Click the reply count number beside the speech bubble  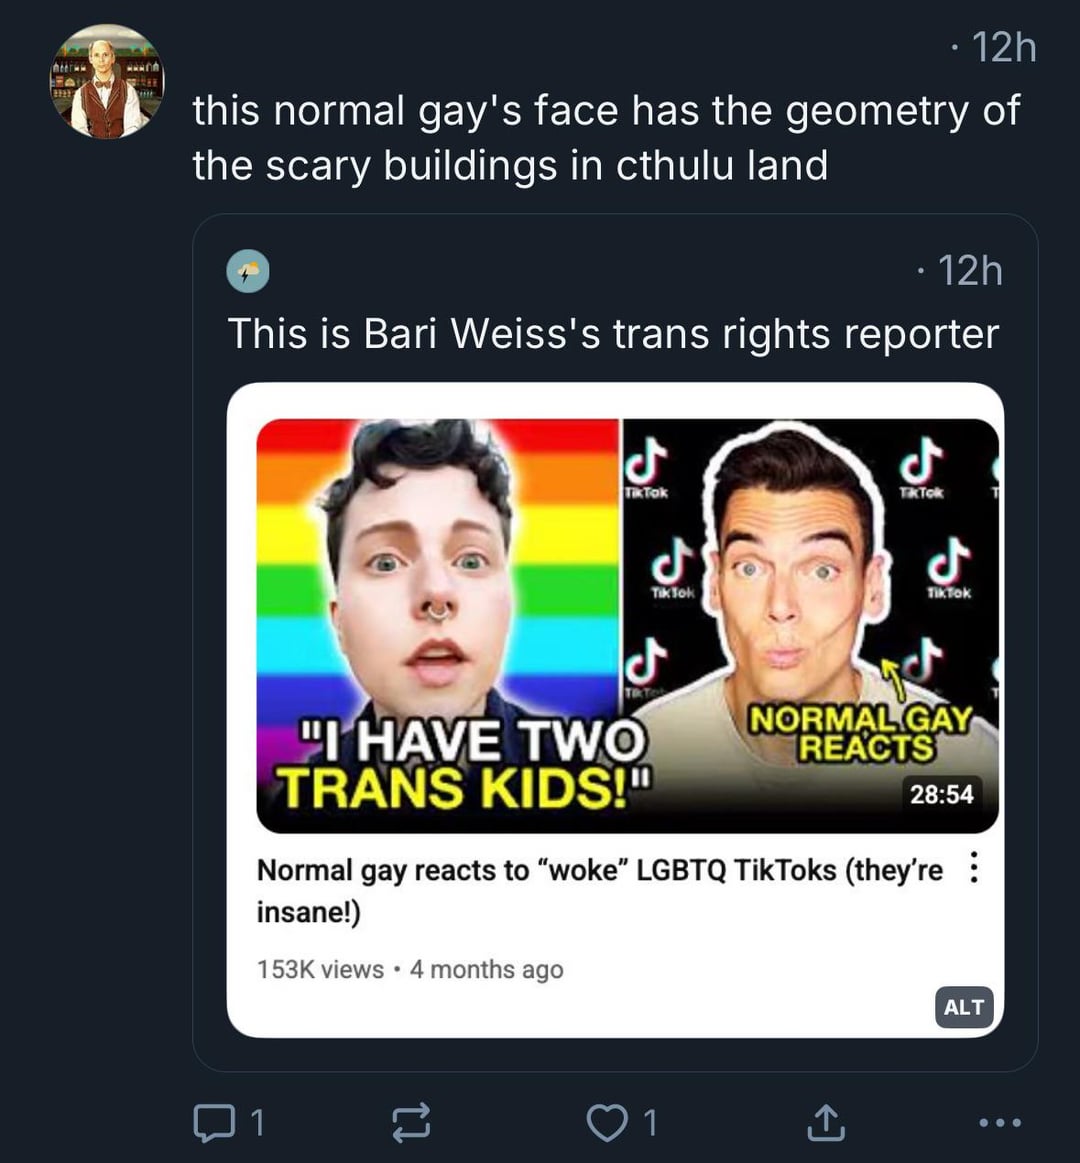pos(257,1123)
